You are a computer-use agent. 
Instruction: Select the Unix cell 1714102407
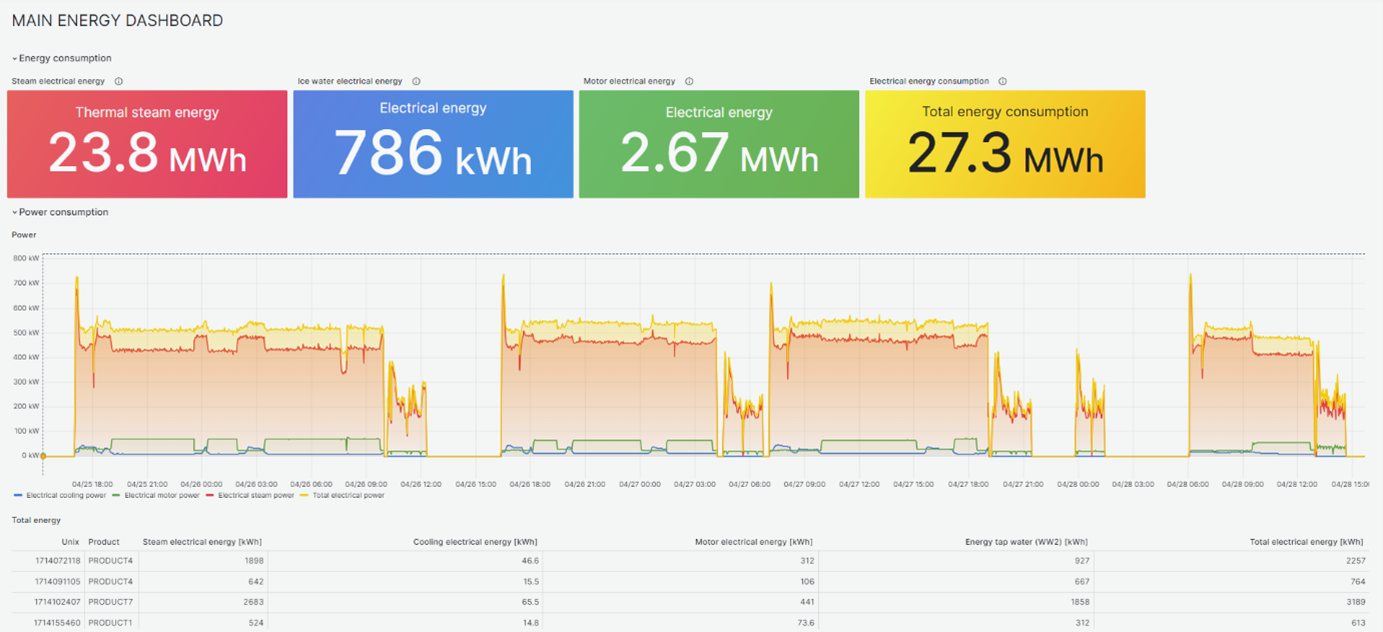pyautogui.click(x=58, y=602)
